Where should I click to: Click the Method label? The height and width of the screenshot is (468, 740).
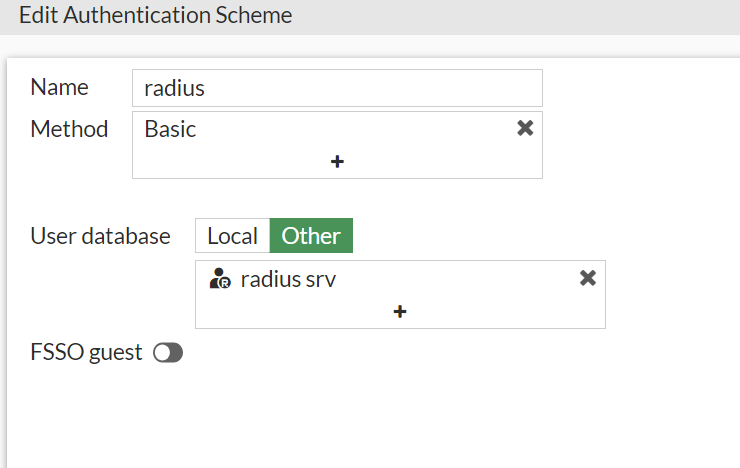pos(69,129)
